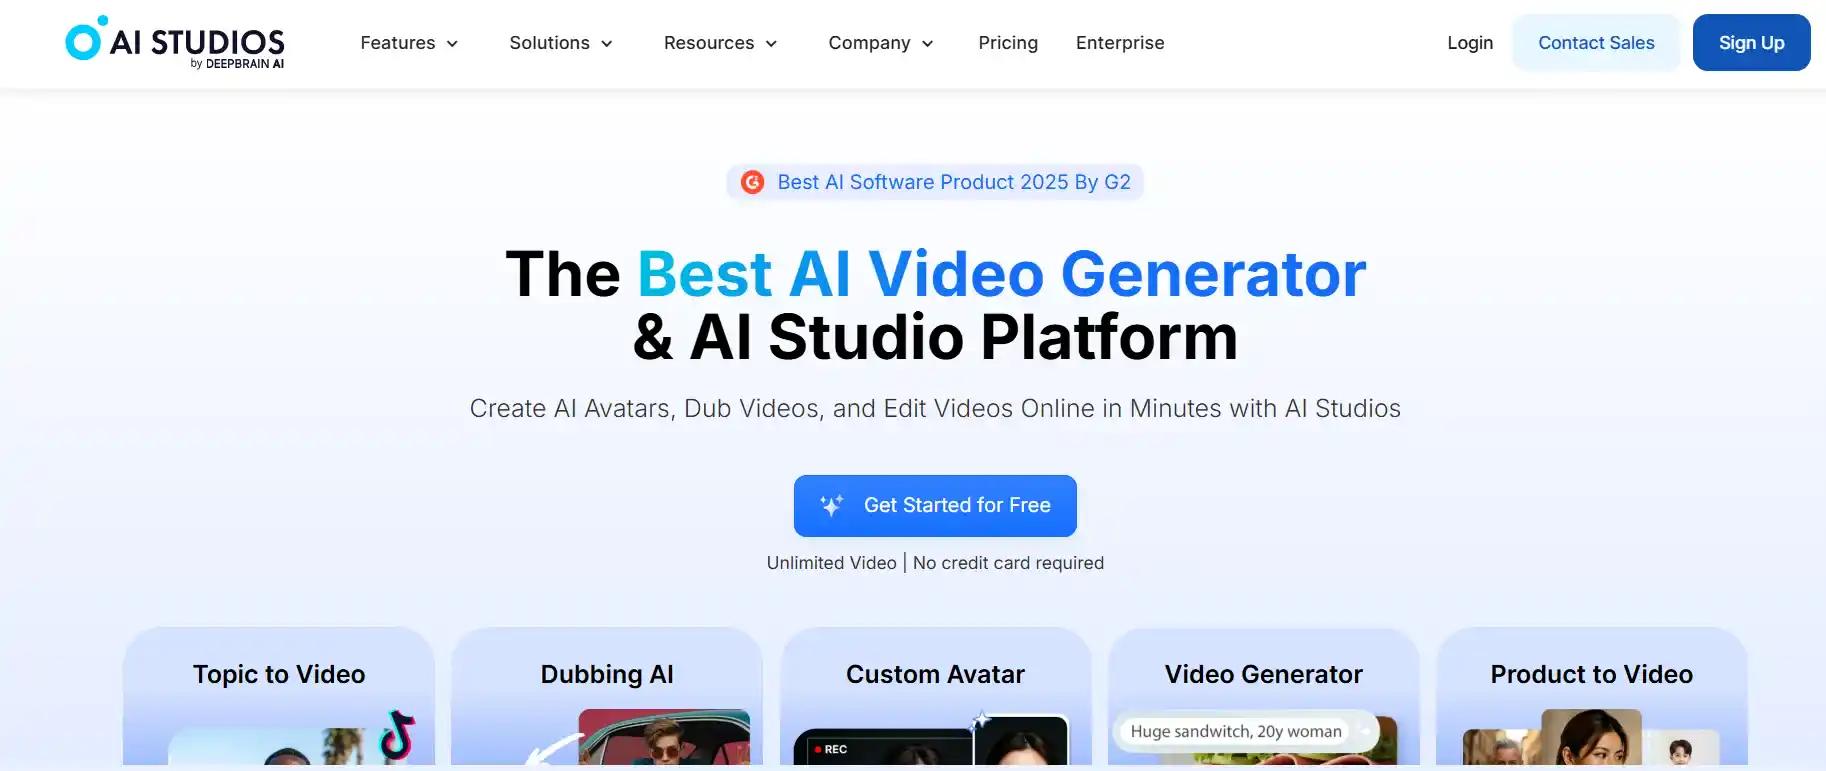Click the Sign Up button
This screenshot has width=1826, height=771.
tap(1751, 43)
